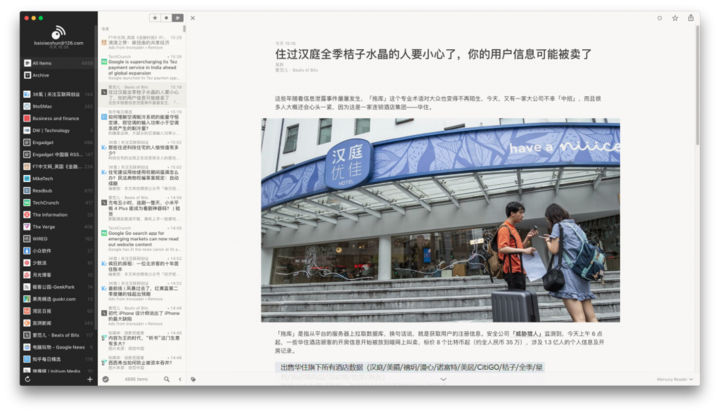The image size is (720, 414).
Task: Open the 14:58 小米平板 4 Plus article
Action: coord(141,208)
